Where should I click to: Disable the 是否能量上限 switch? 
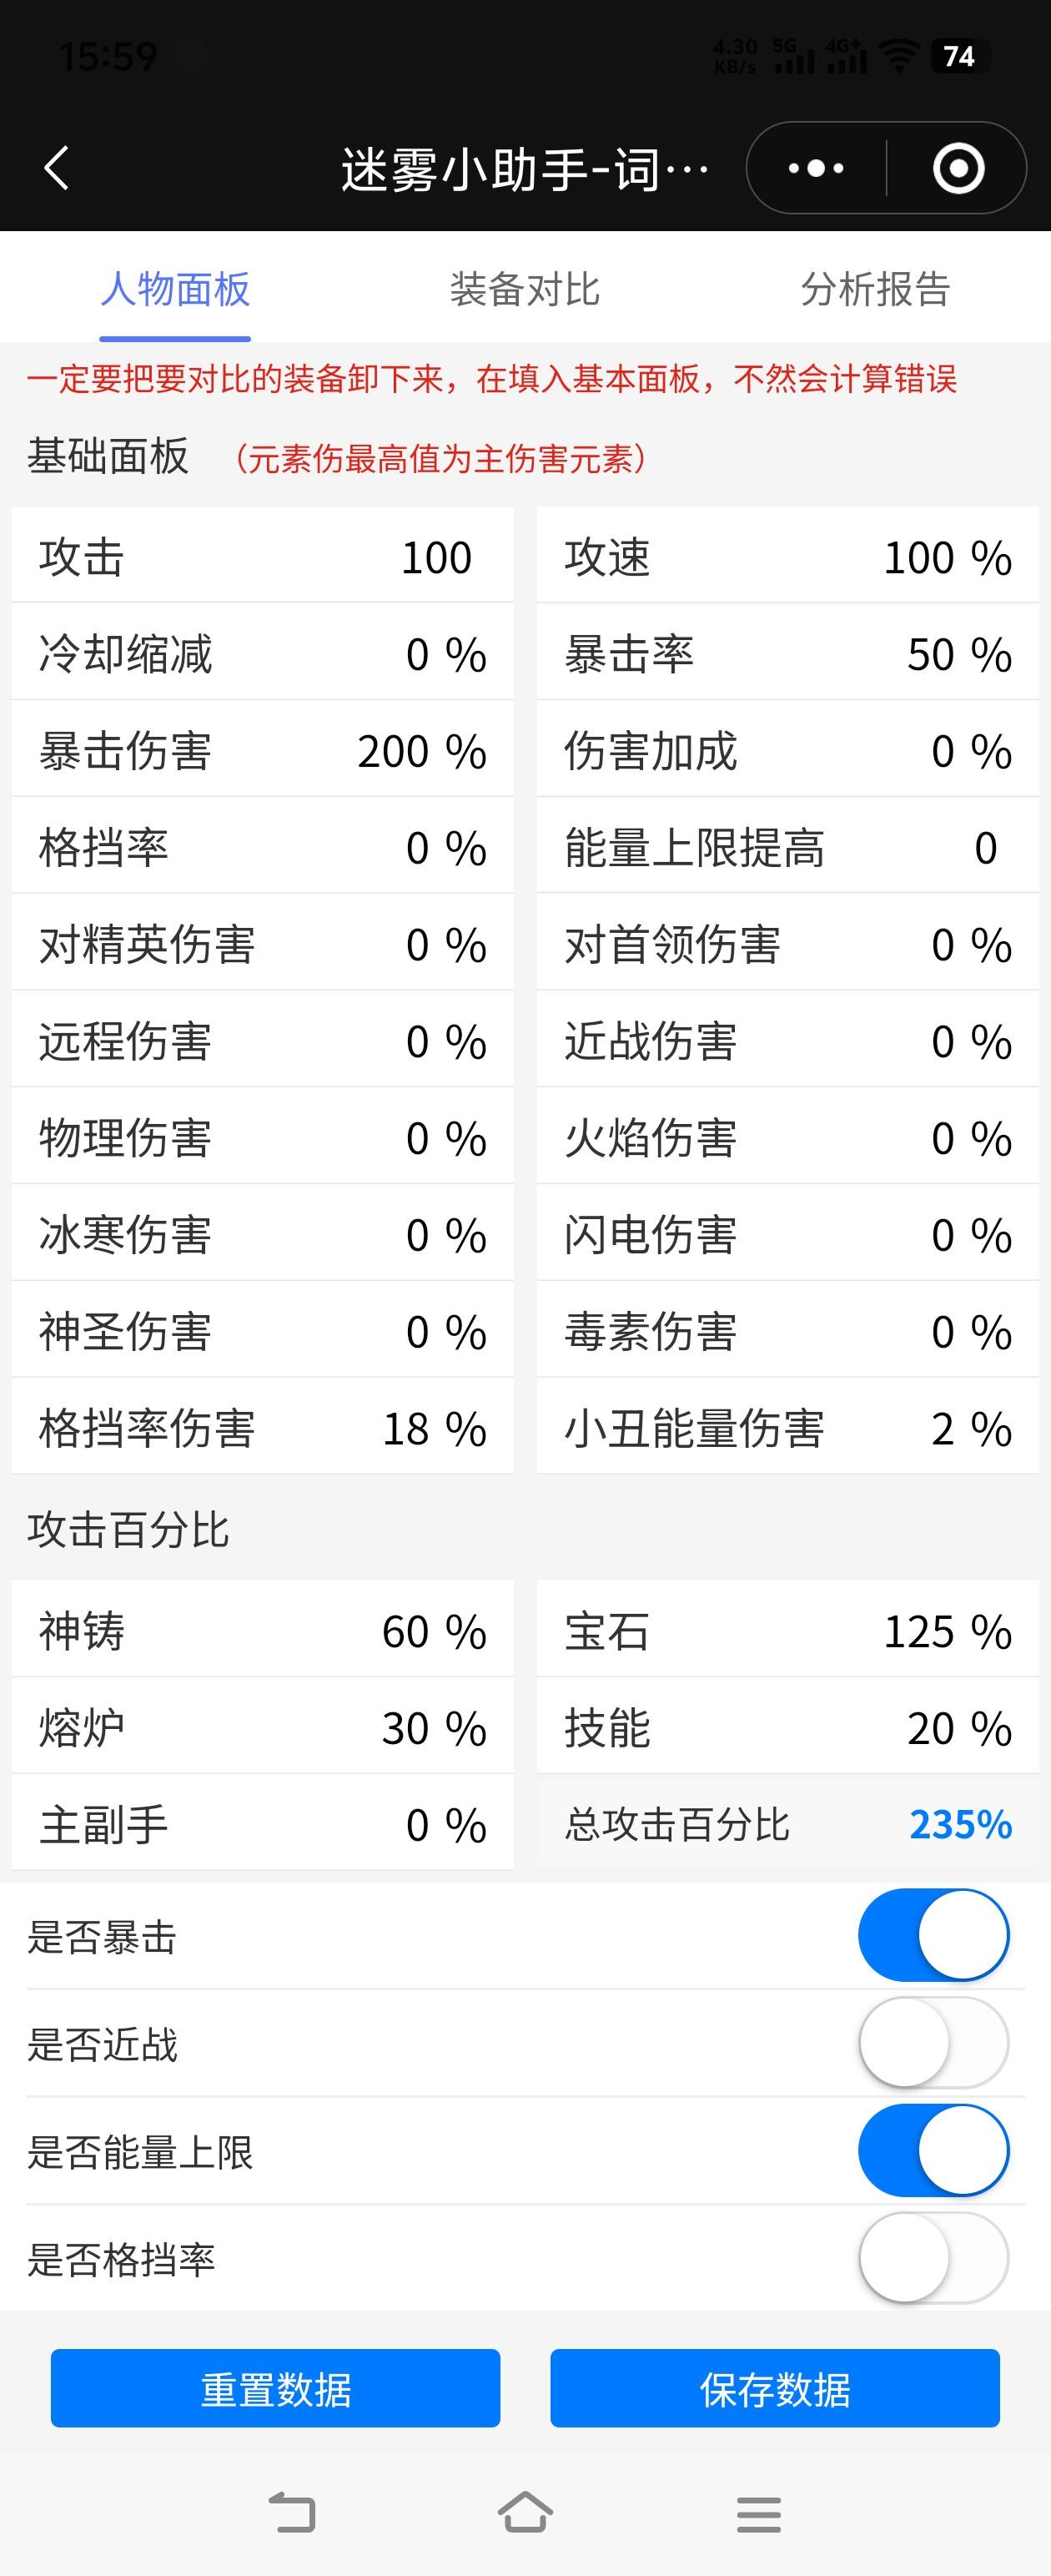(933, 2151)
